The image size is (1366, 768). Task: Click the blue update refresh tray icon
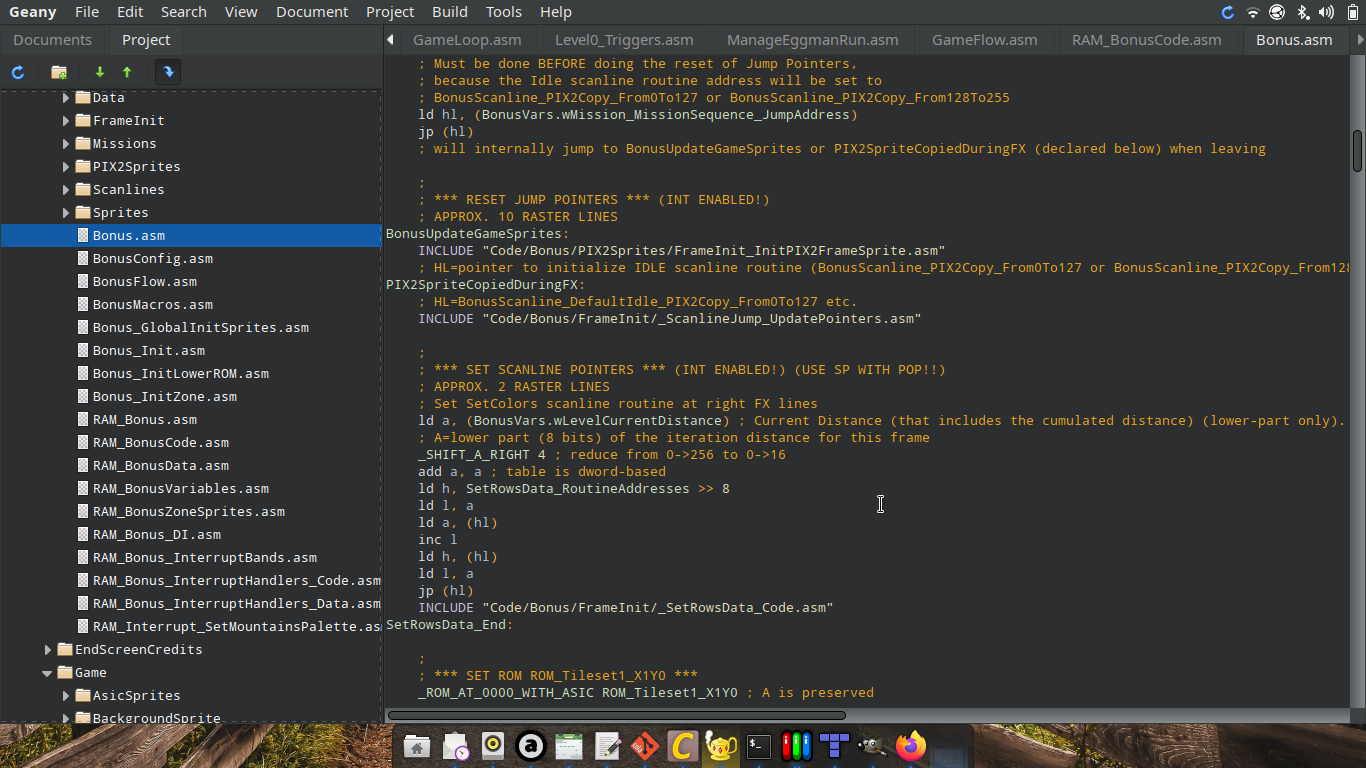(1228, 12)
